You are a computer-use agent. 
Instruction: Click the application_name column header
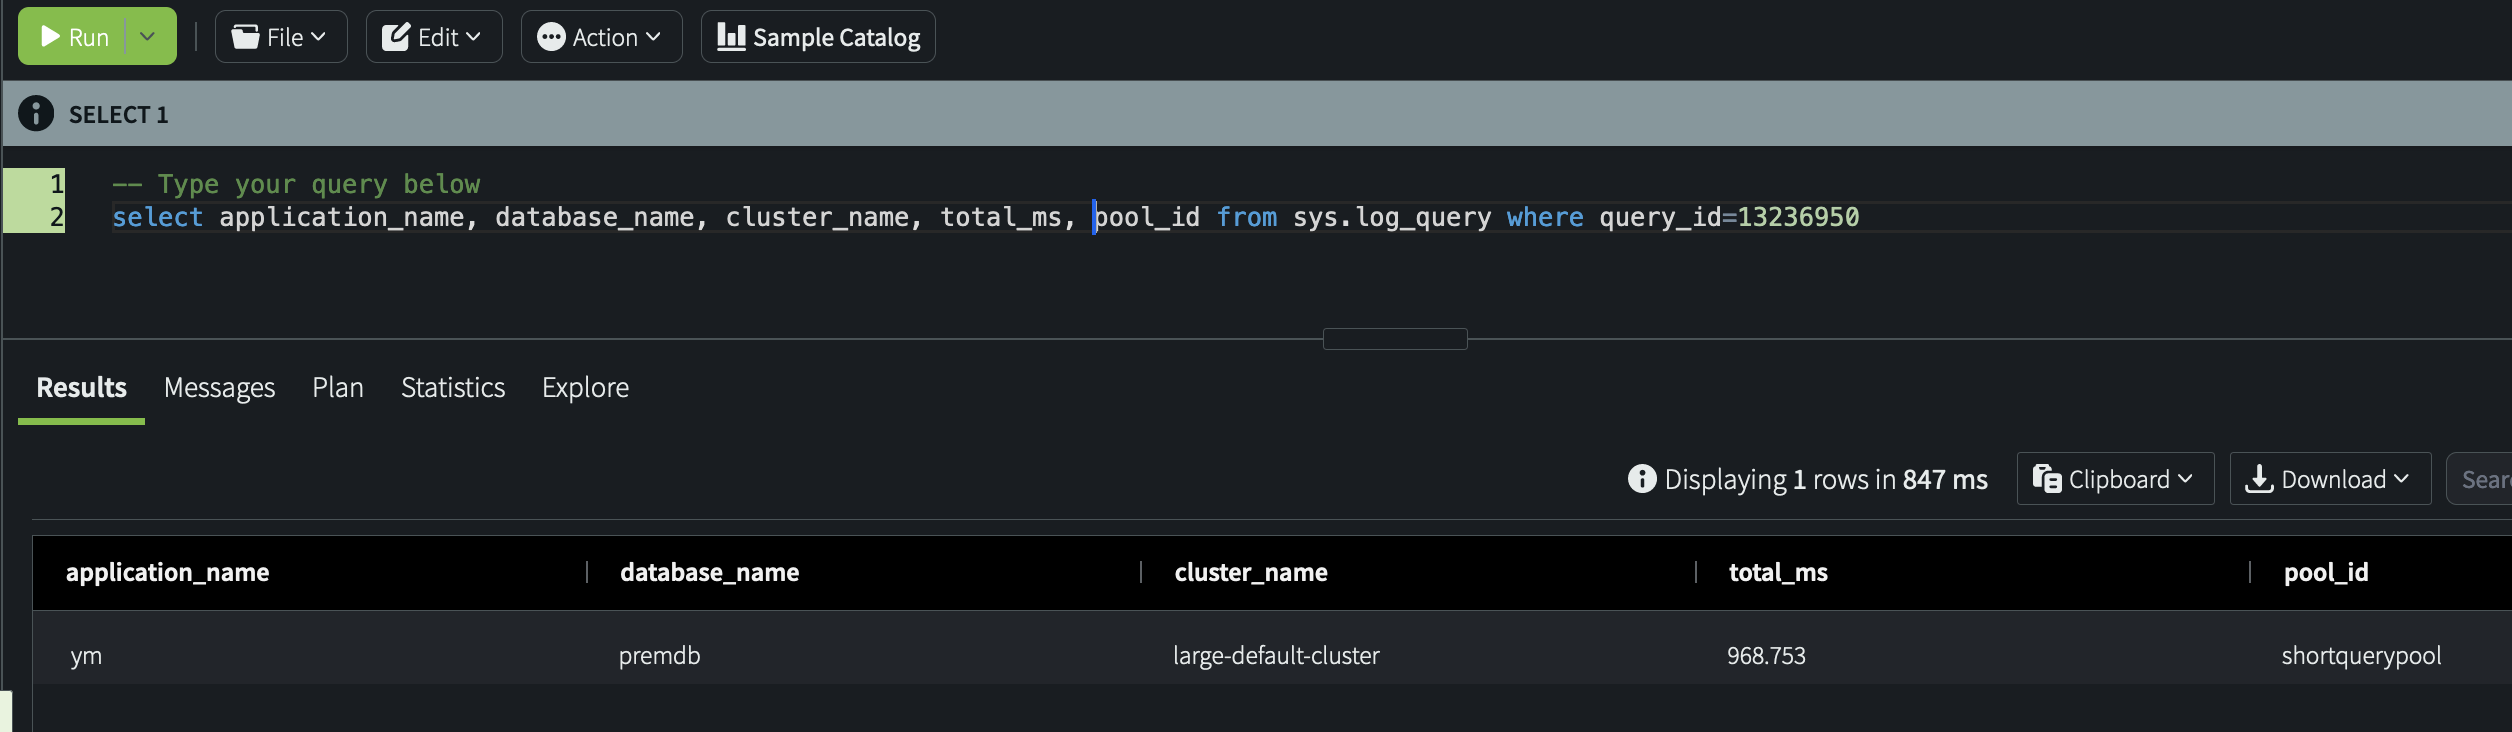tap(167, 573)
